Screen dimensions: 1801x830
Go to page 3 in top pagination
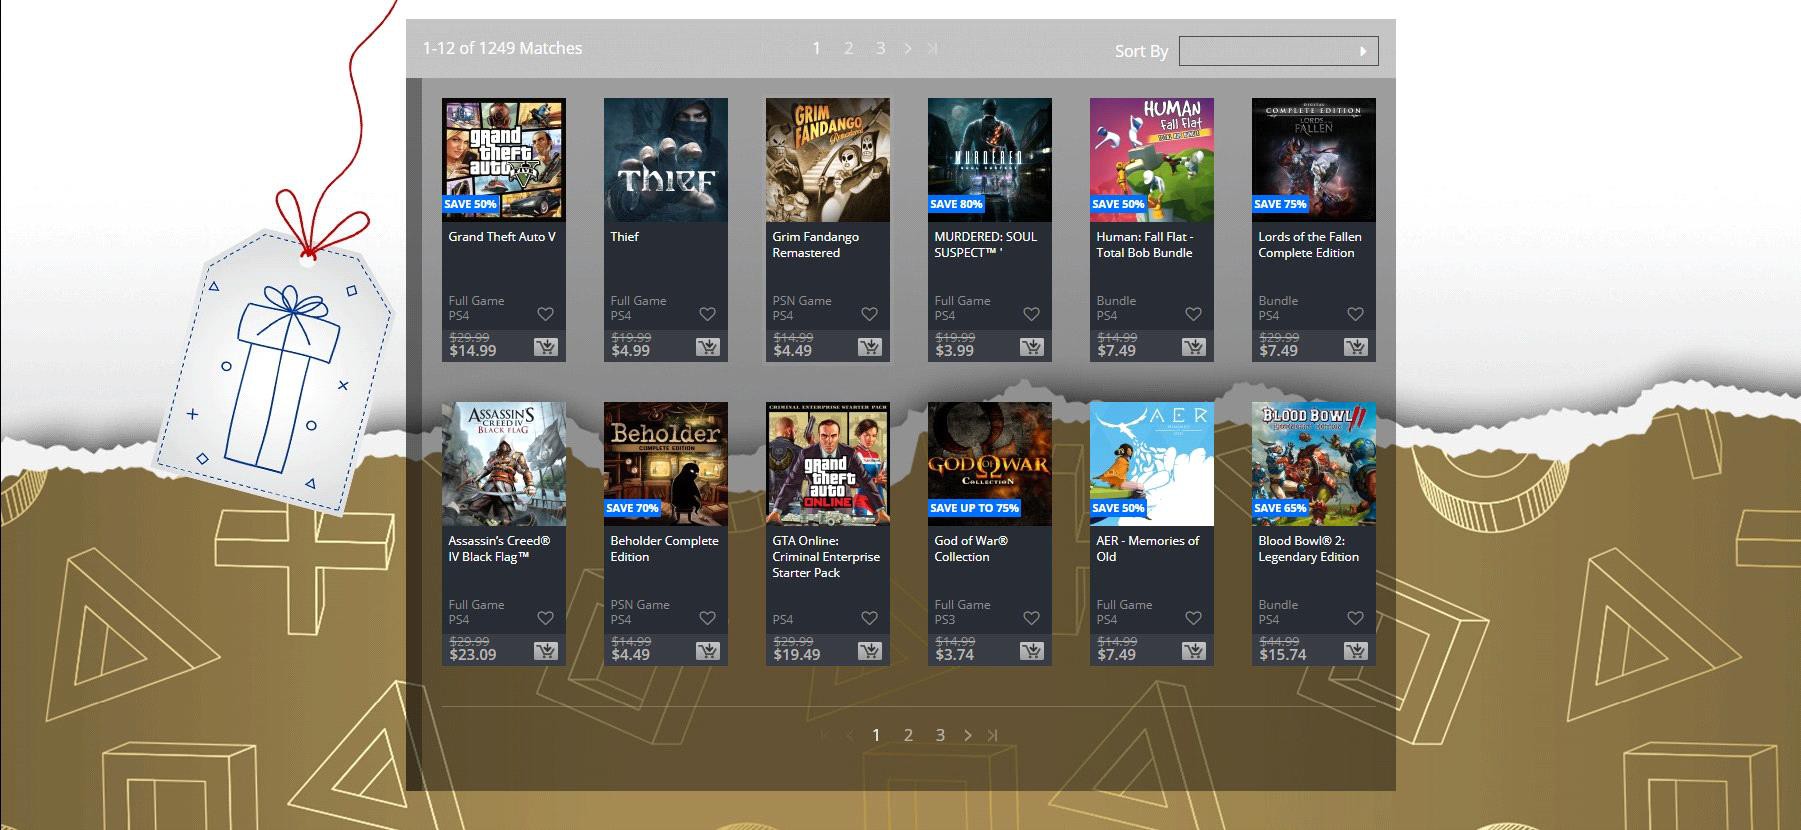click(880, 48)
